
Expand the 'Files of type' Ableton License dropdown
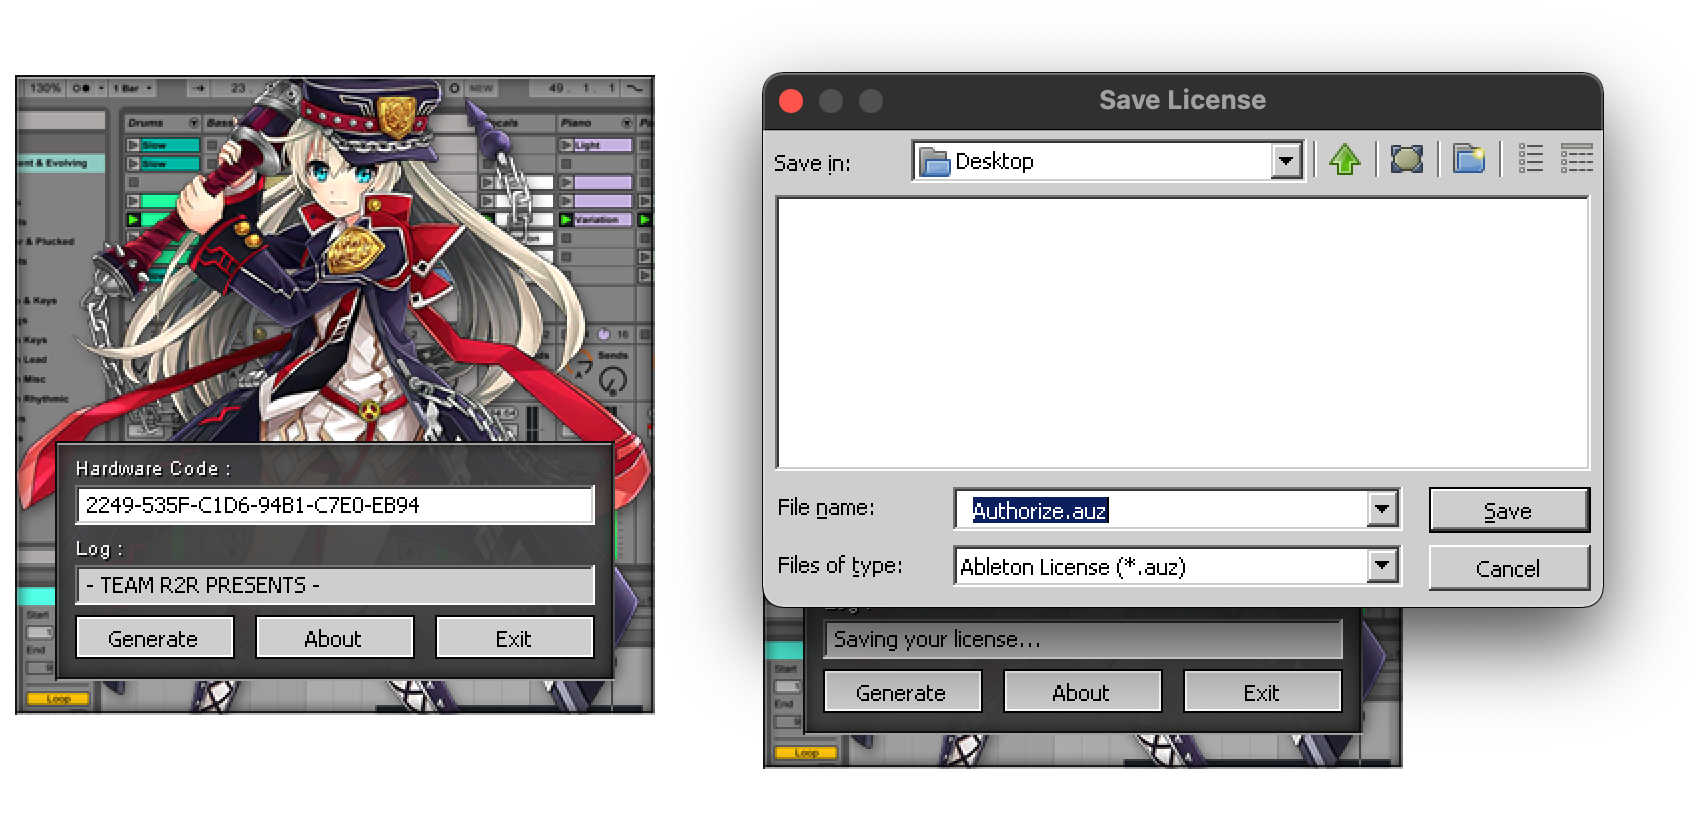tap(1382, 567)
